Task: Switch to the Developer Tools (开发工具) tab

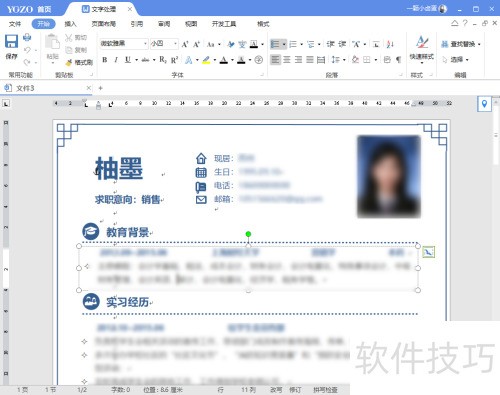Action: point(224,24)
